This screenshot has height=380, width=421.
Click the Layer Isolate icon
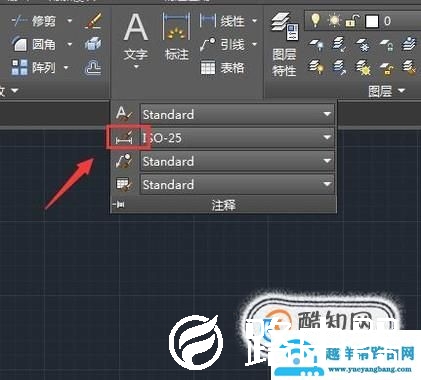tap(339, 45)
